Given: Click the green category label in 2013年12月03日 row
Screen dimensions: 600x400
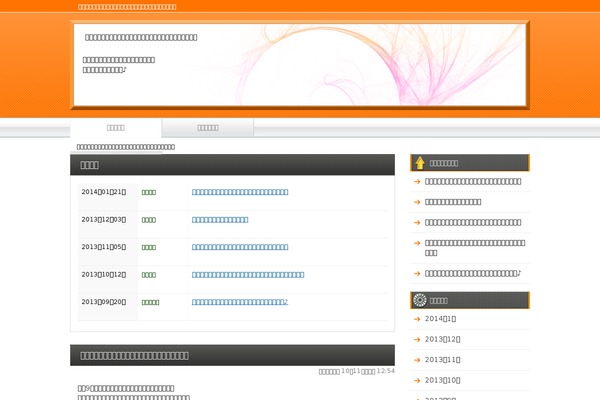Looking at the screenshot, I should coord(149,220).
